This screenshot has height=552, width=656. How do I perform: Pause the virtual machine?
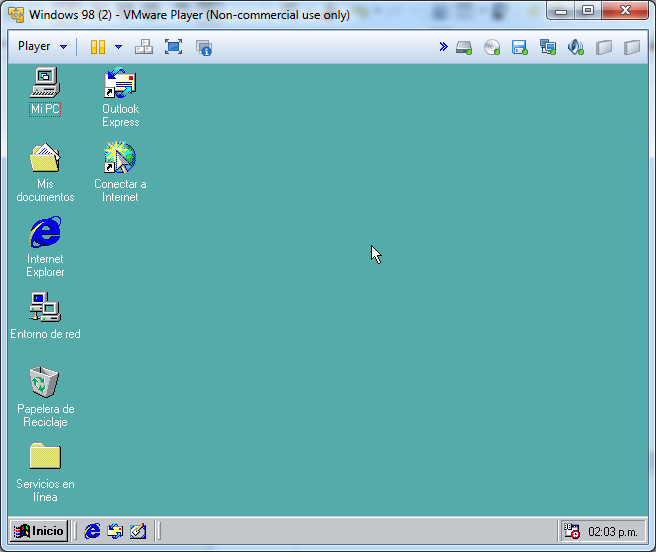[98, 47]
